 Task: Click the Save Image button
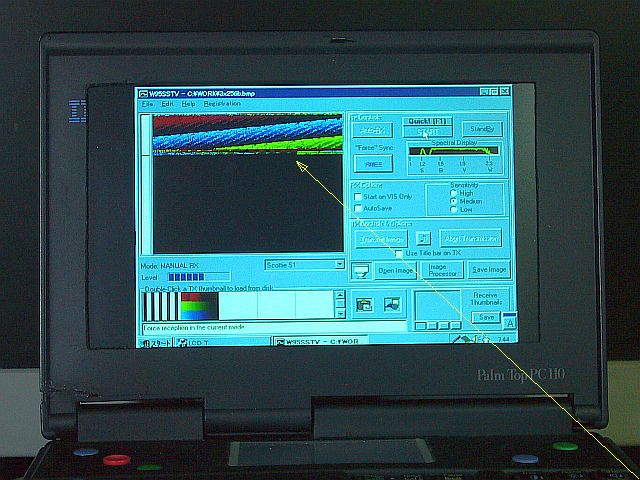click(489, 270)
